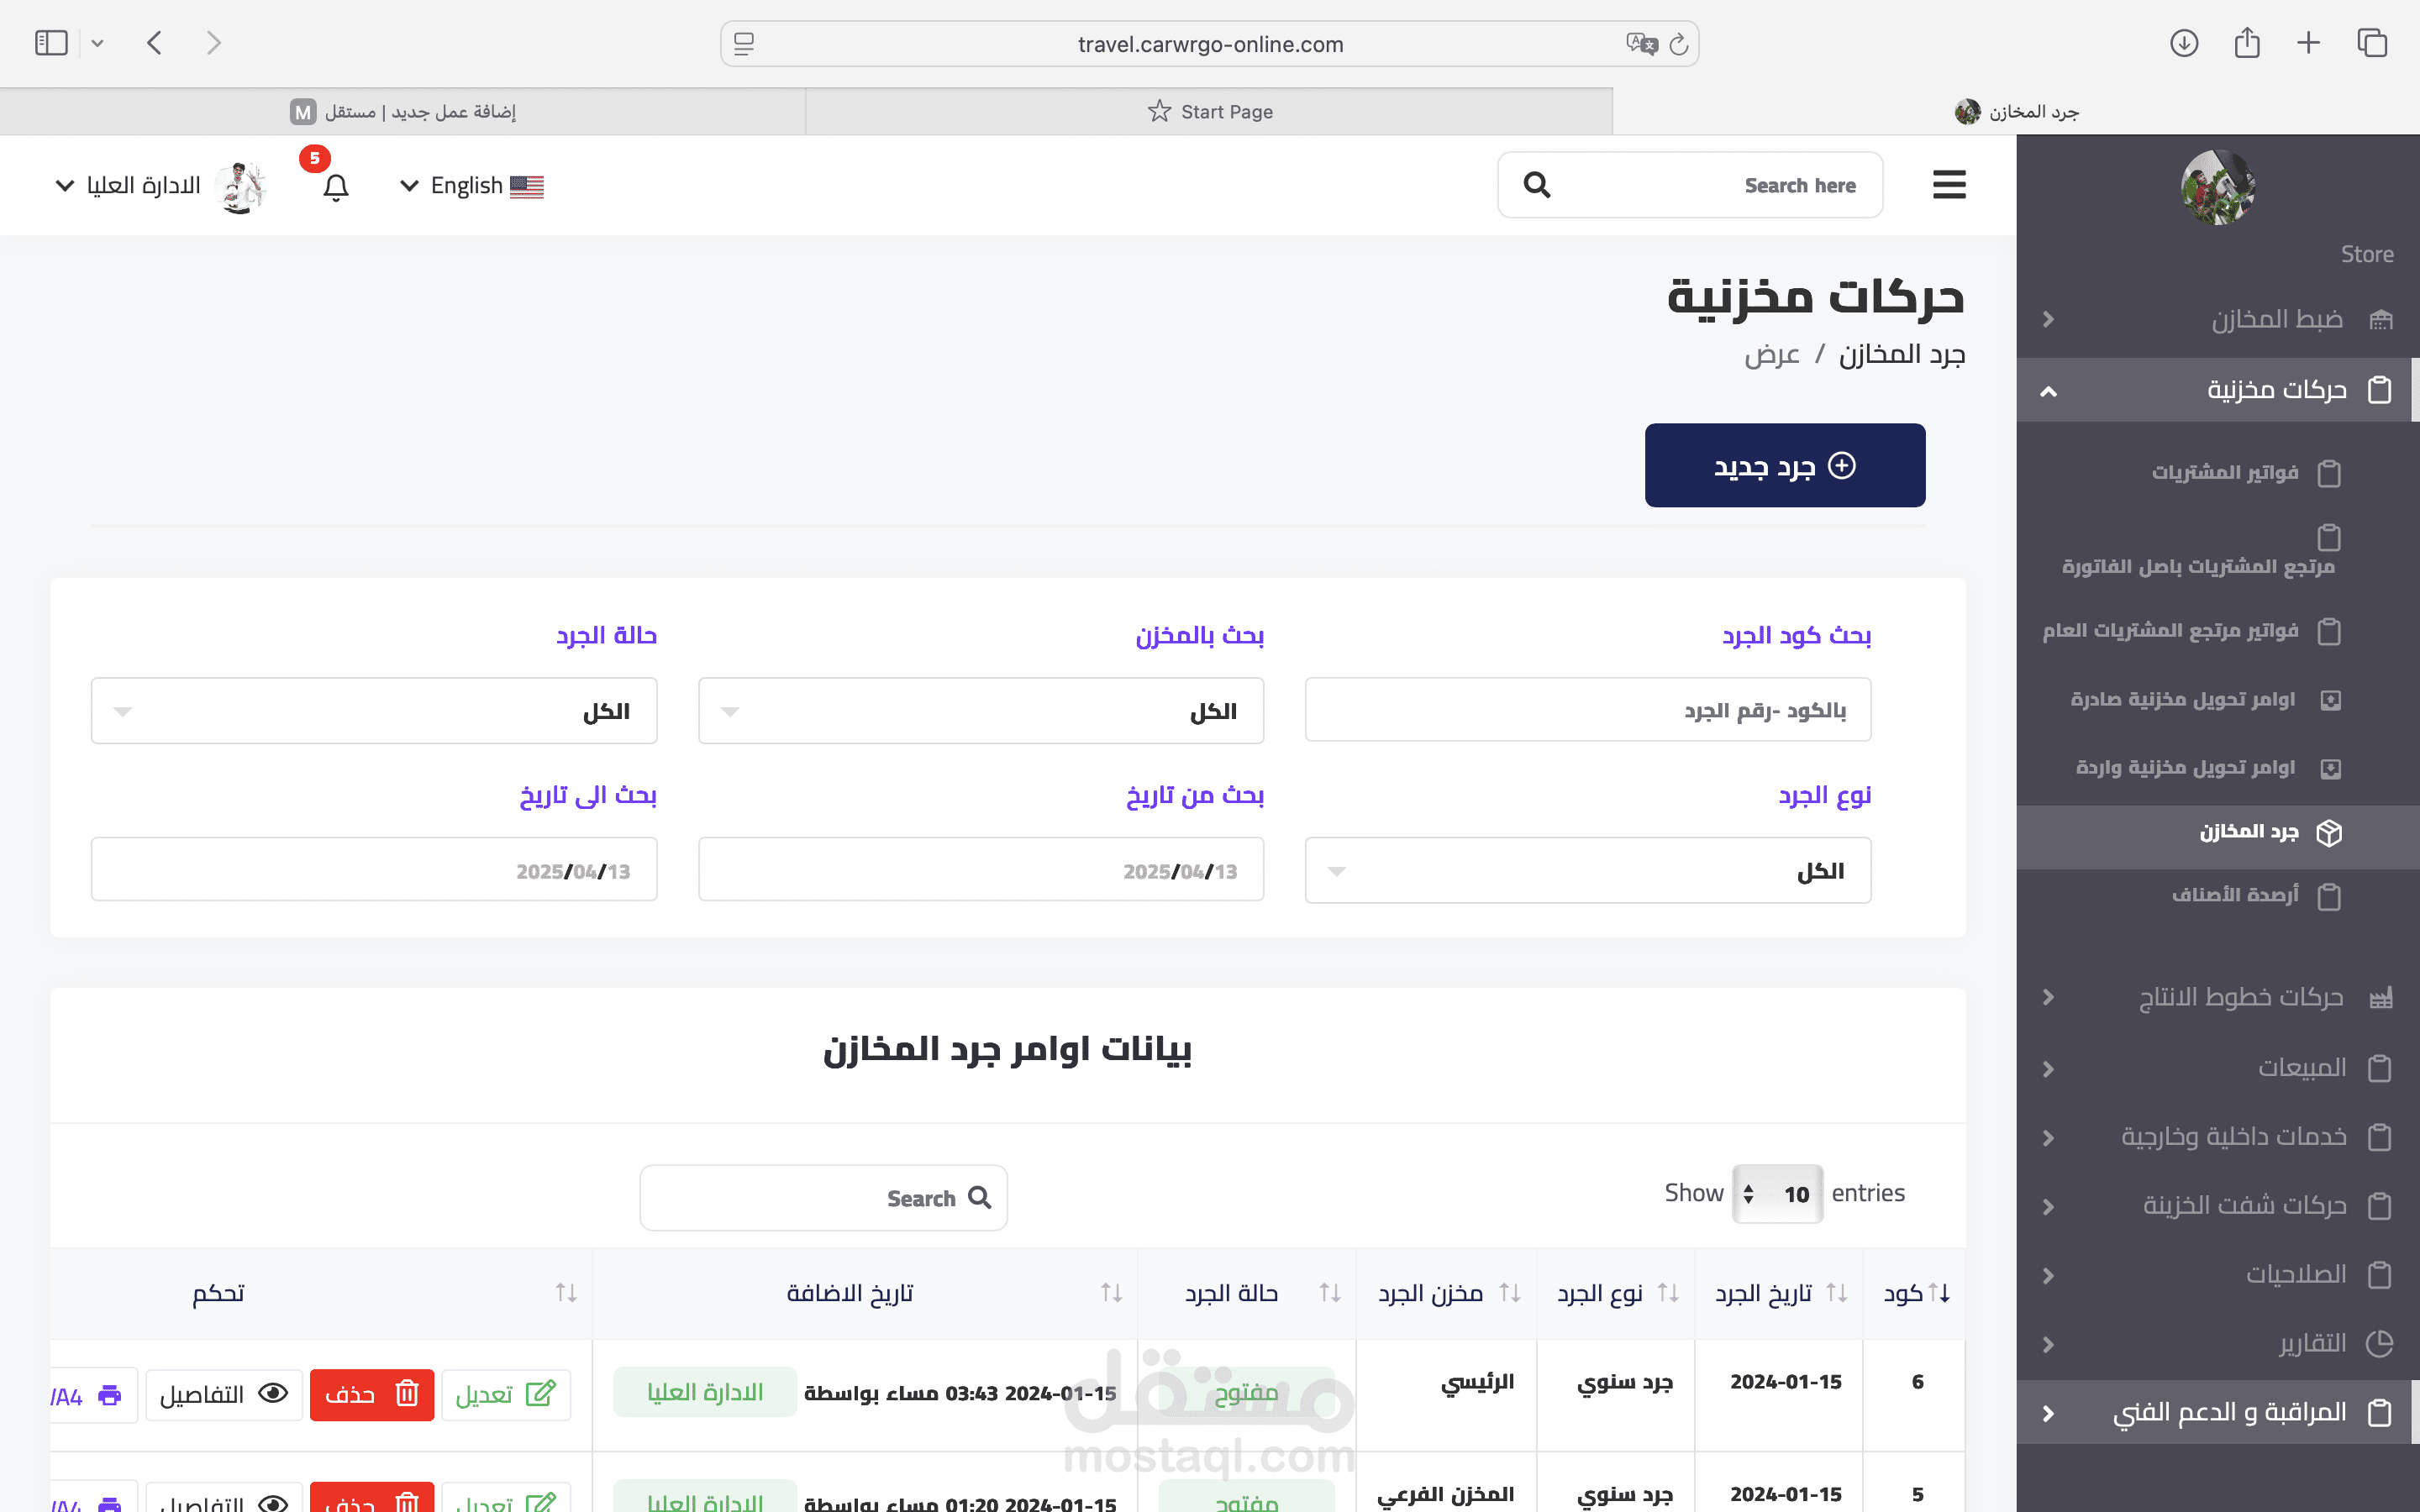Open فواتير المشتريات sidebar item
The height and width of the screenshot is (1512, 2420).
[2225, 472]
